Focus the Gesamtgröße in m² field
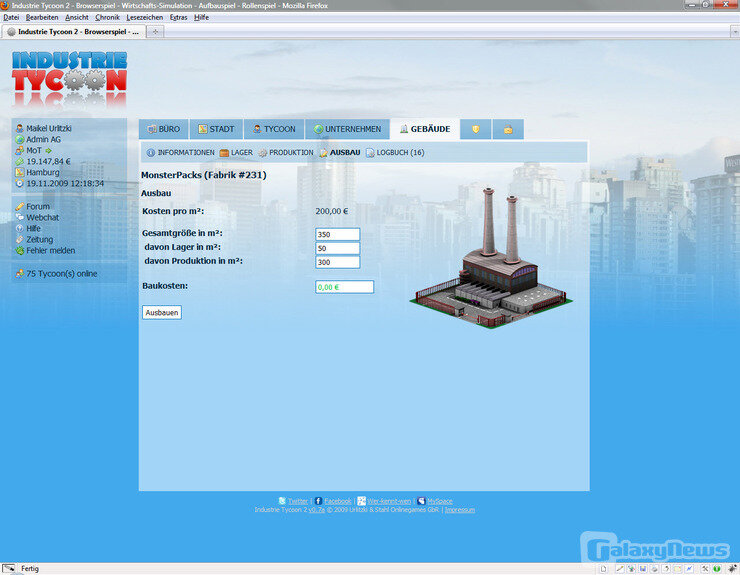 pos(337,234)
